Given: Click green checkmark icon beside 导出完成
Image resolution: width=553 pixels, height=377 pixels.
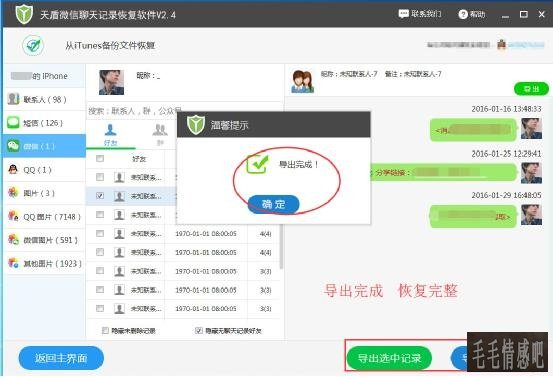Looking at the screenshot, I should [x=257, y=164].
